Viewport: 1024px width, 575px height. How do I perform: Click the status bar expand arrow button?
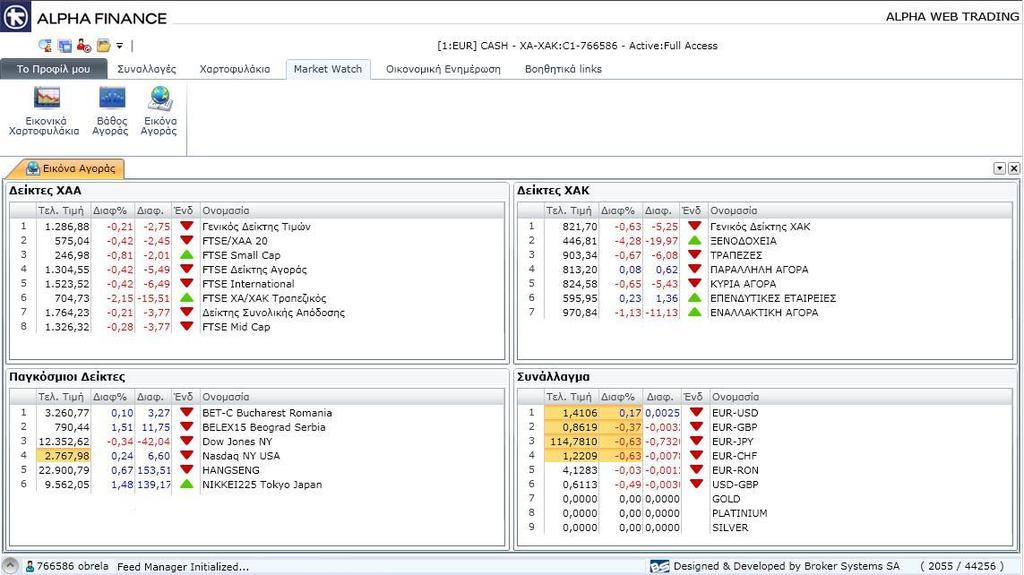point(10,566)
